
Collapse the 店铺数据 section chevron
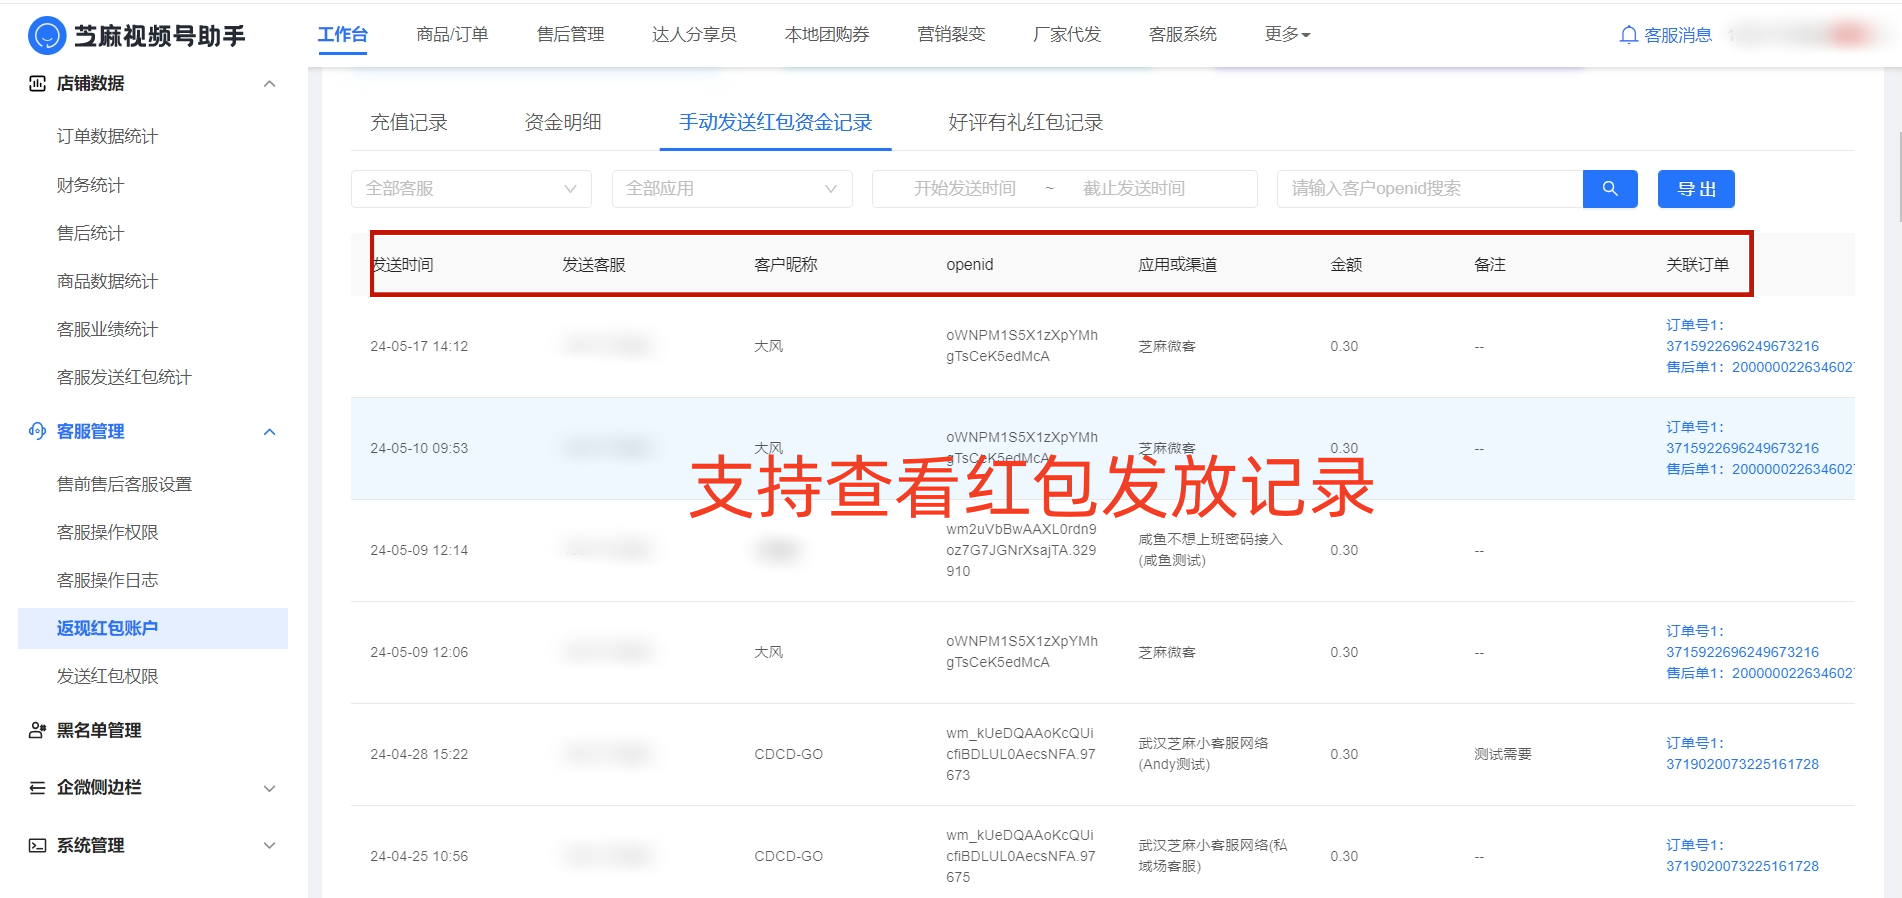[x=269, y=84]
